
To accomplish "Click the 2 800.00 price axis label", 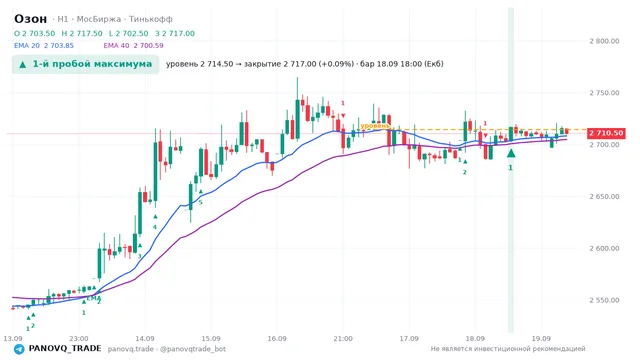I will pos(604,41).
